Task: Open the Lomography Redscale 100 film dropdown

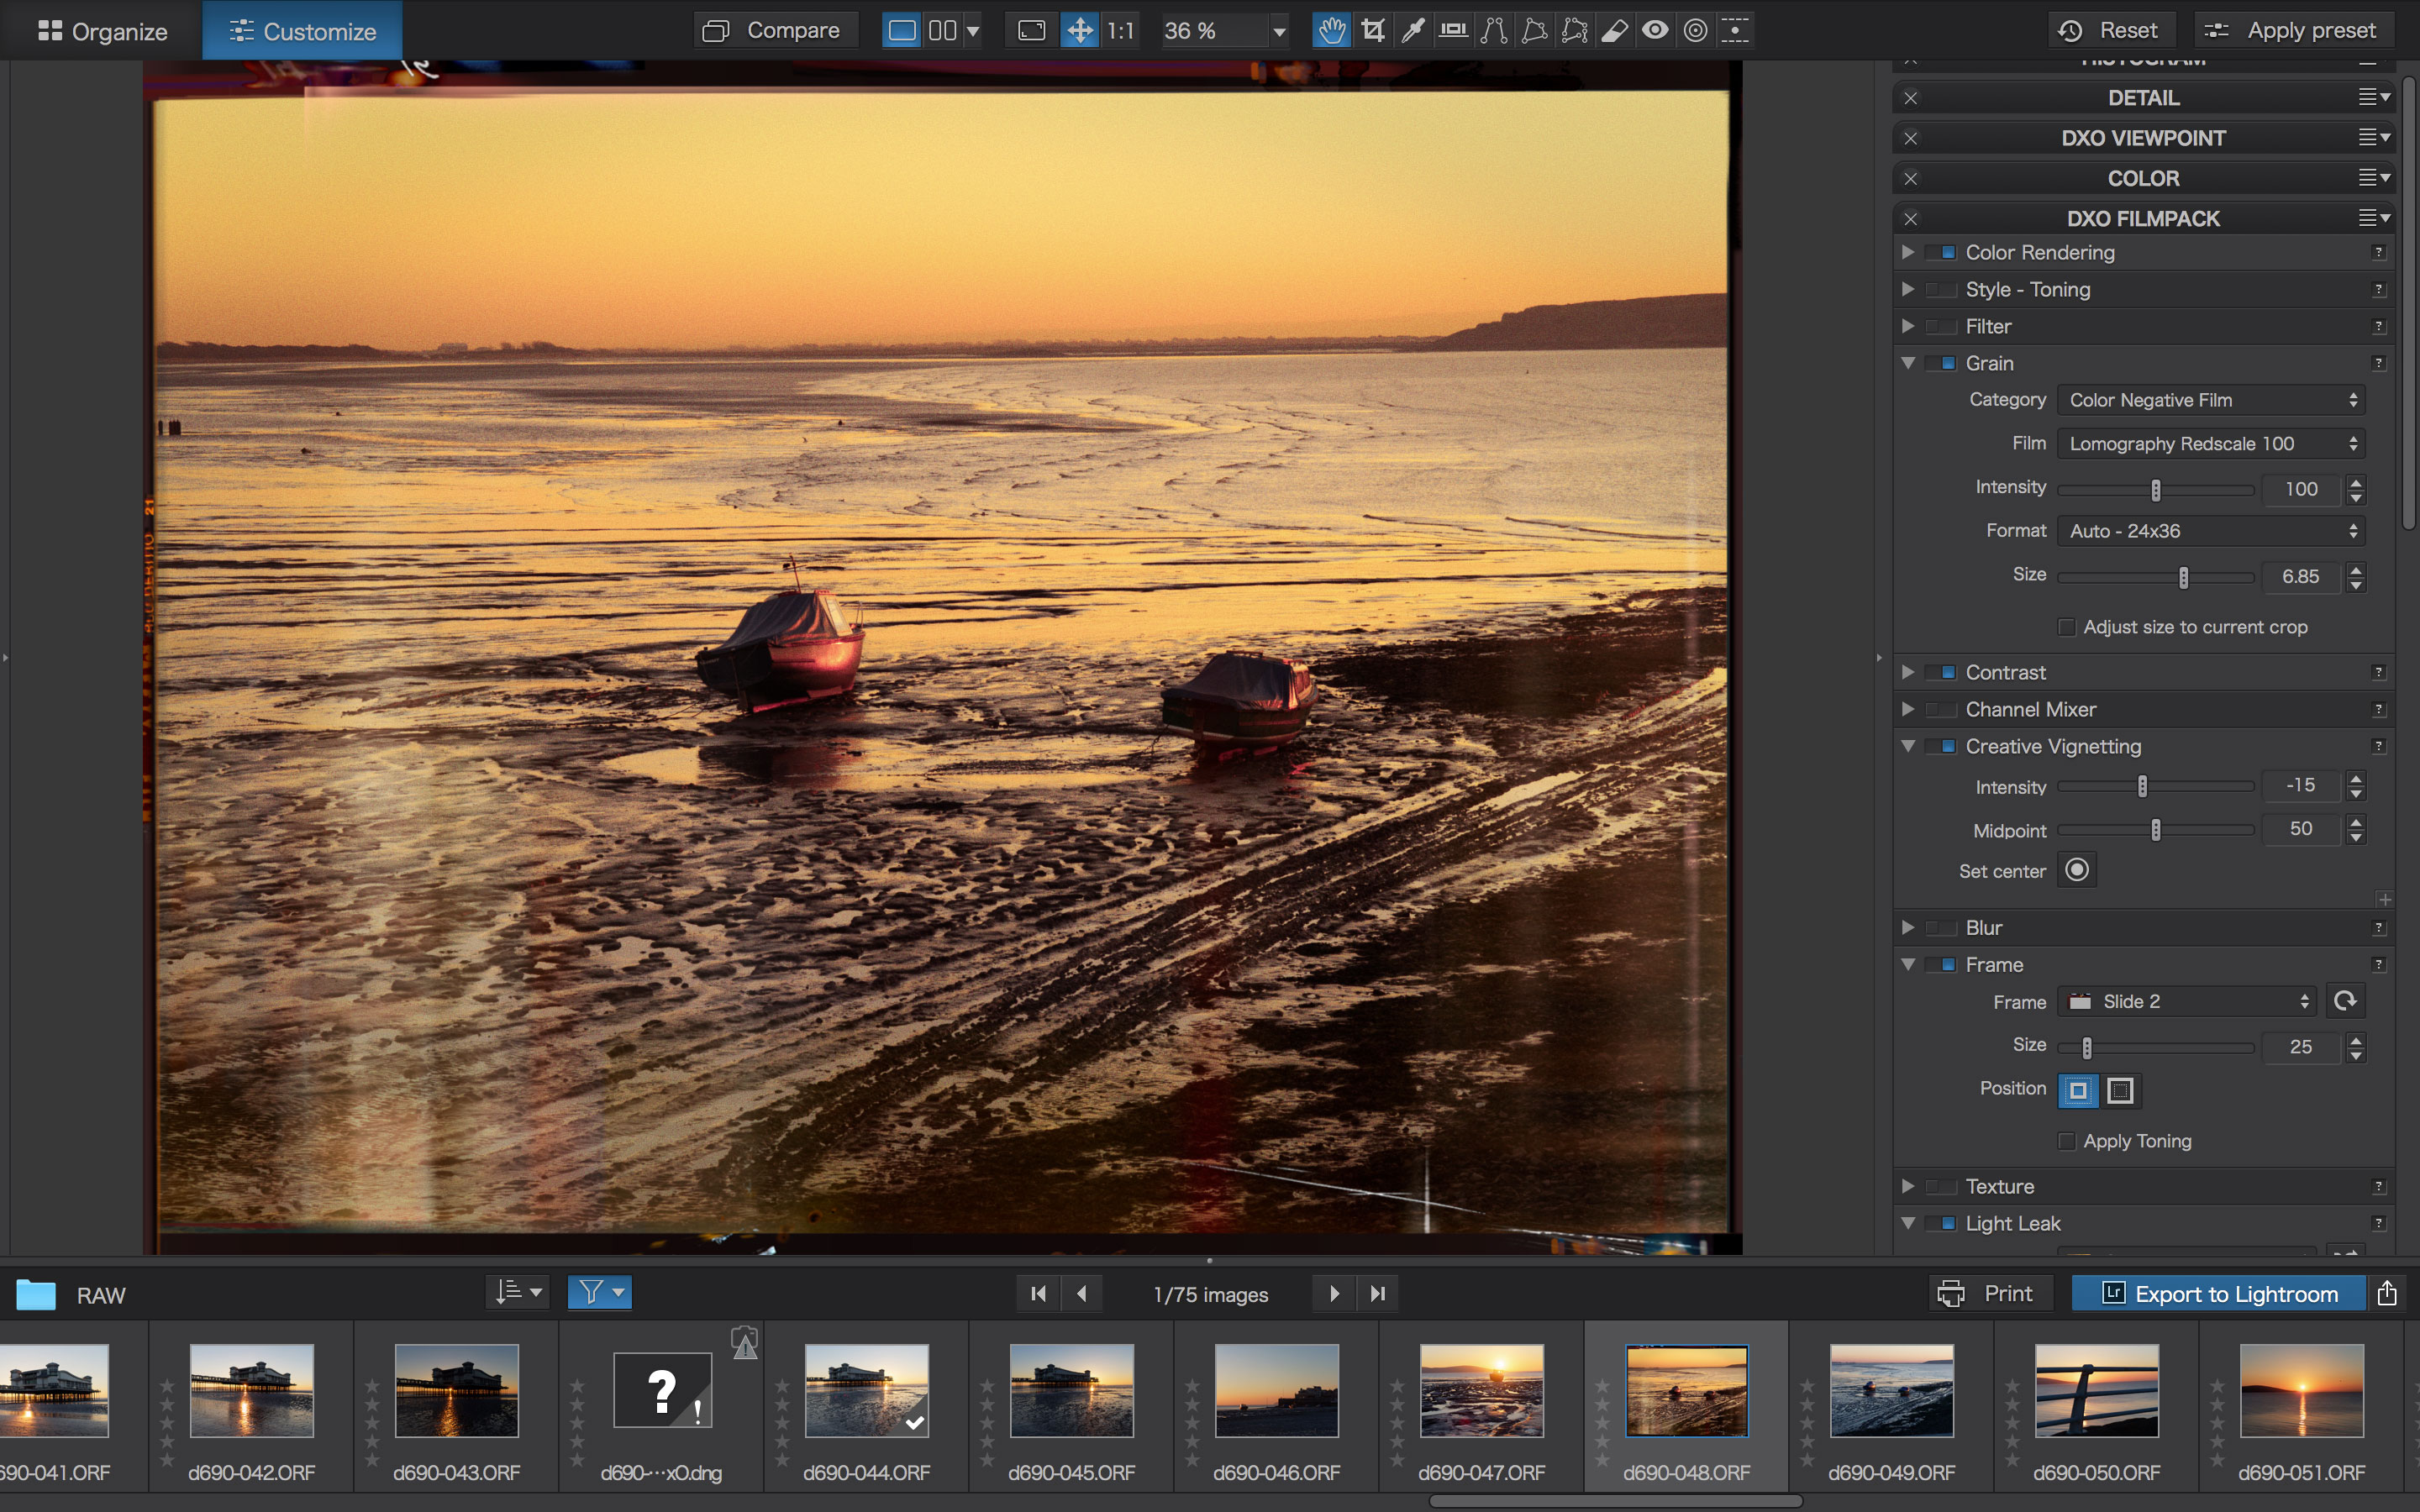Action: pyautogui.click(x=2211, y=443)
